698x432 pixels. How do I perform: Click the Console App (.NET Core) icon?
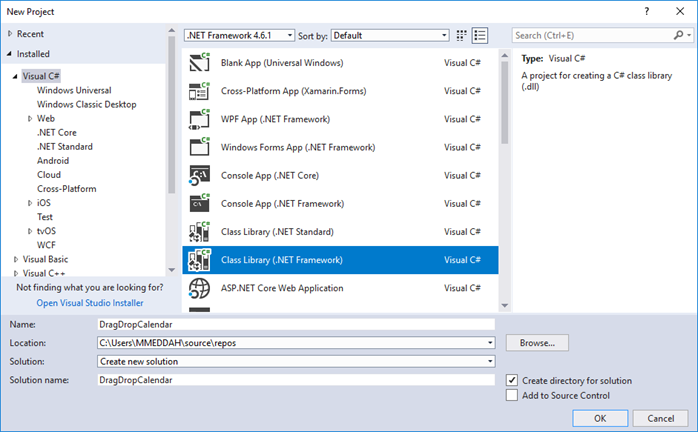click(x=199, y=175)
